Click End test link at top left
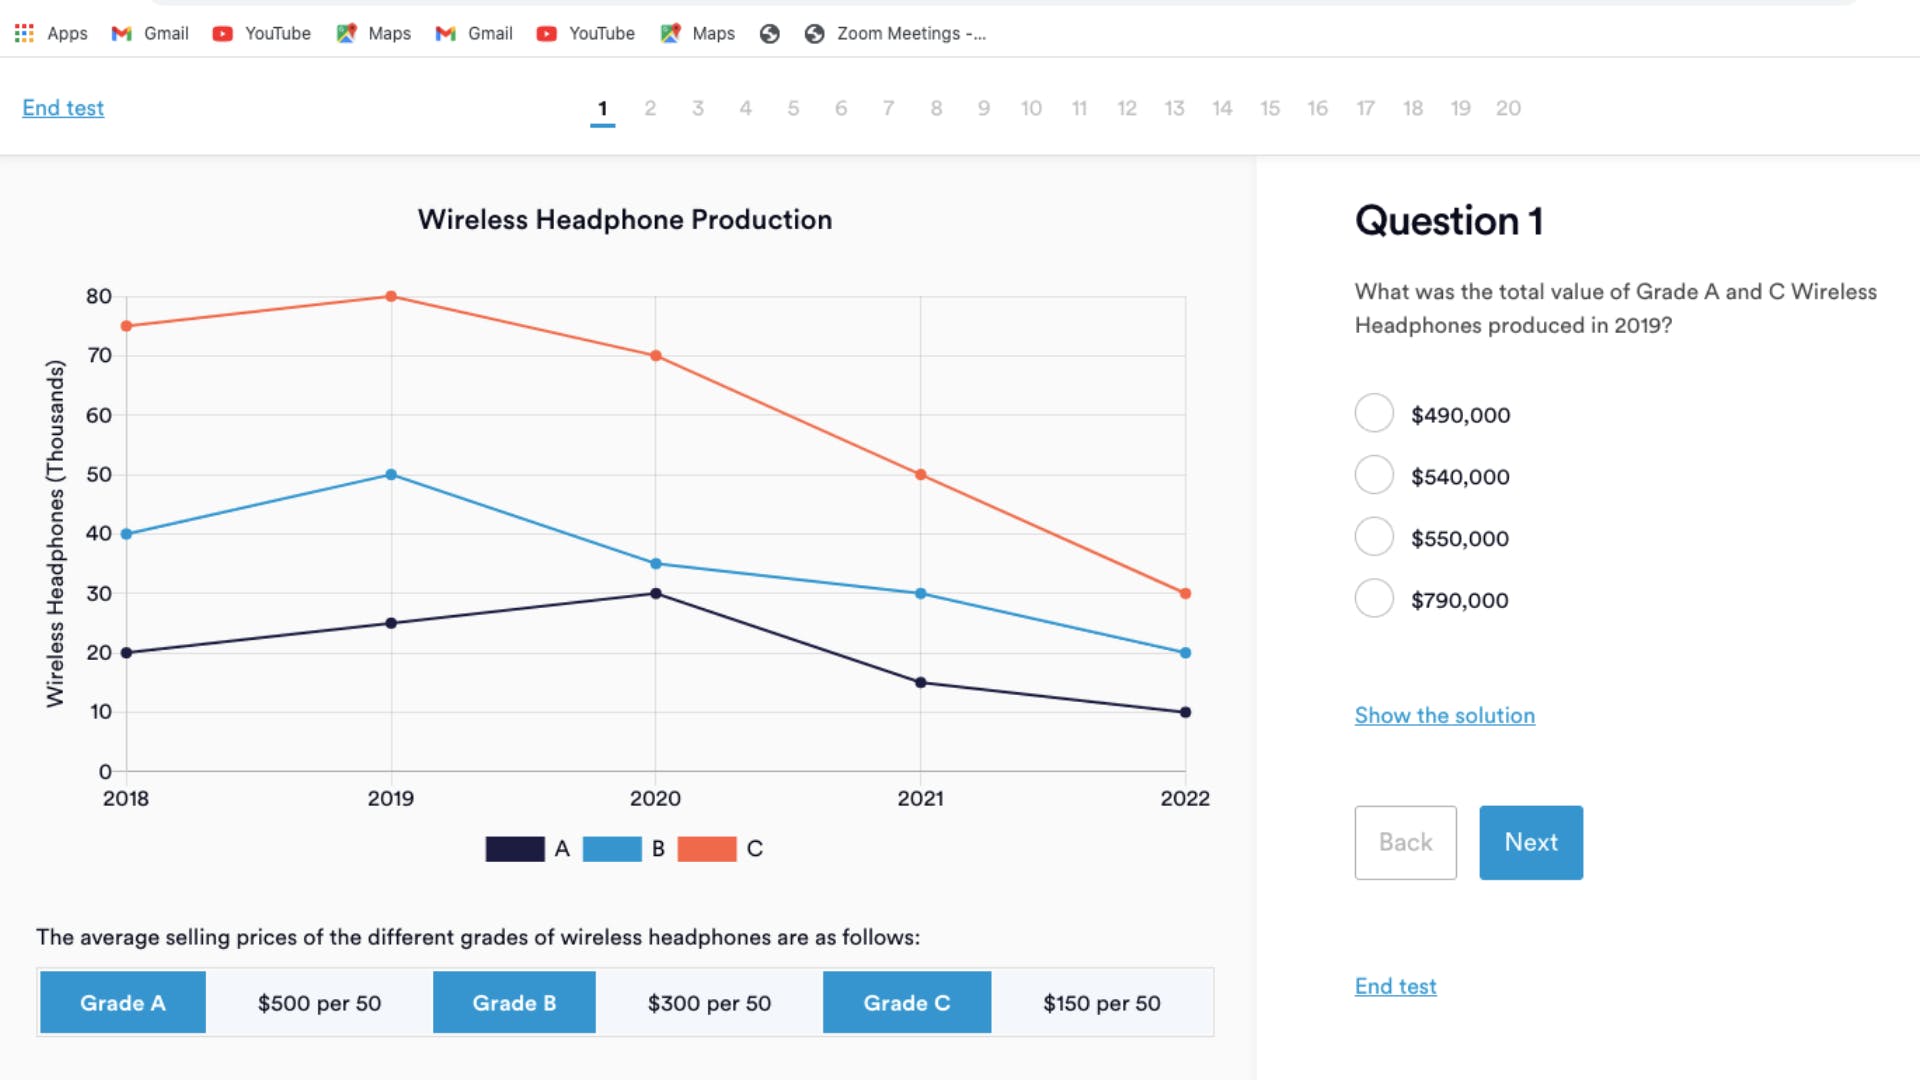The height and width of the screenshot is (1080, 1920). pyautogui.click(x=63, y=108)
